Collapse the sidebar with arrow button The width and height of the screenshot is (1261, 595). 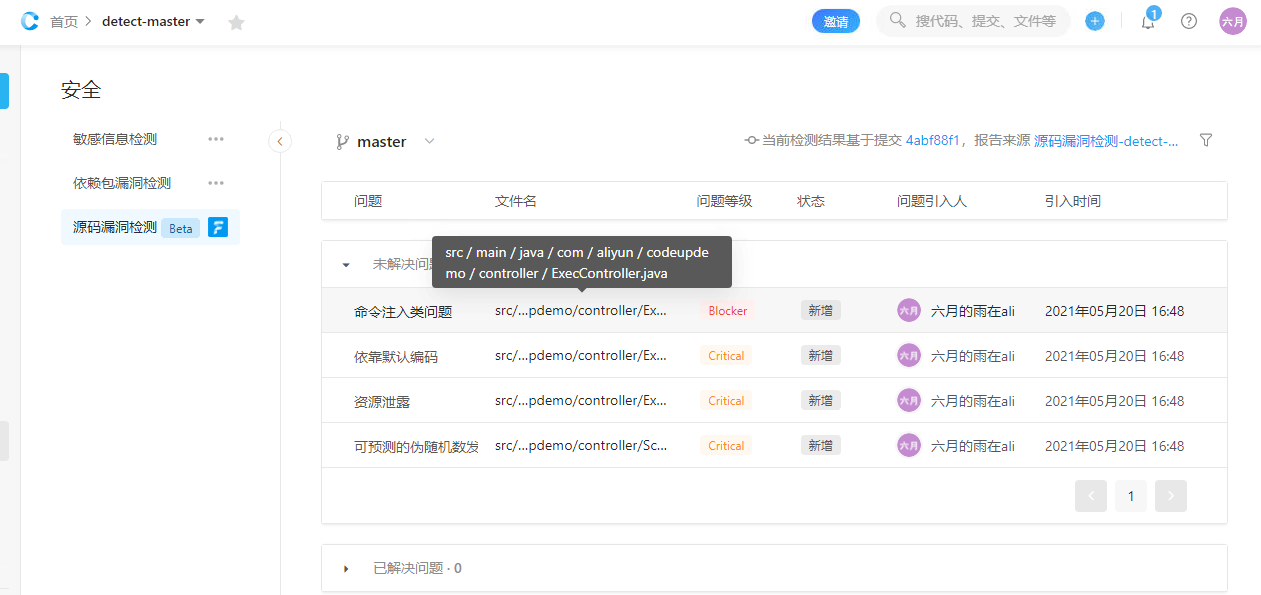tap(280, 141)
